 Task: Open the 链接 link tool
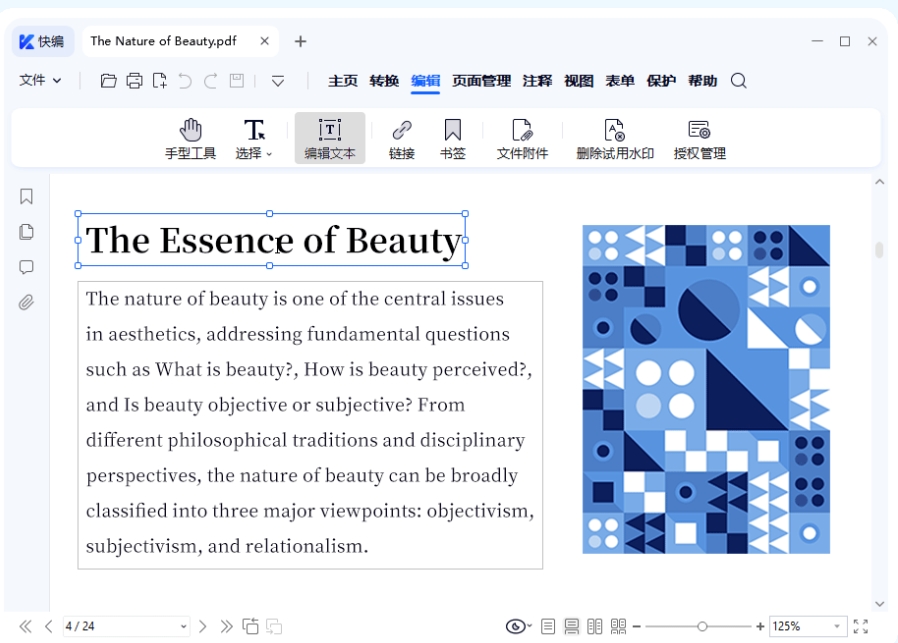coord(400,137)
